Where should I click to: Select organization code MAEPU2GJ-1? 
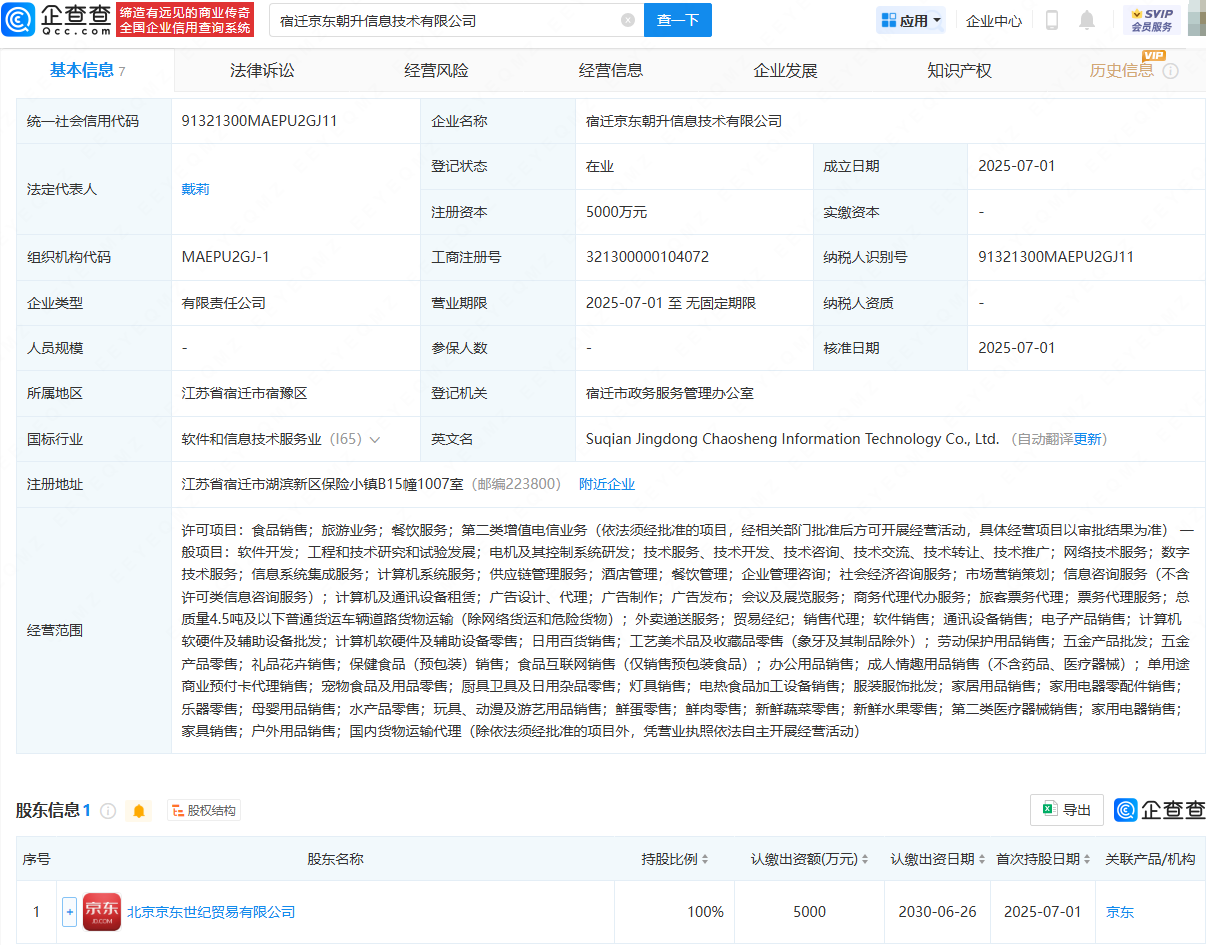225,257
